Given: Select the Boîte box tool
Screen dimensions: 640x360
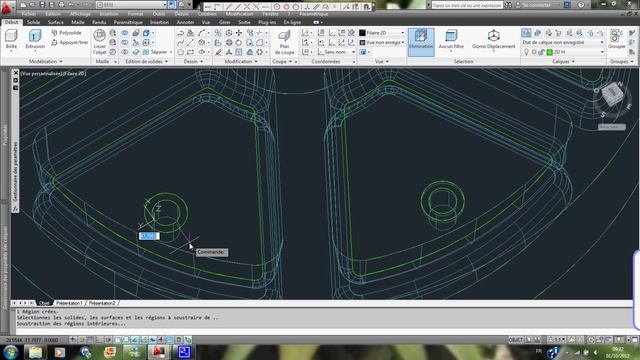Looking at the screenshot, I should click(11, 39).
